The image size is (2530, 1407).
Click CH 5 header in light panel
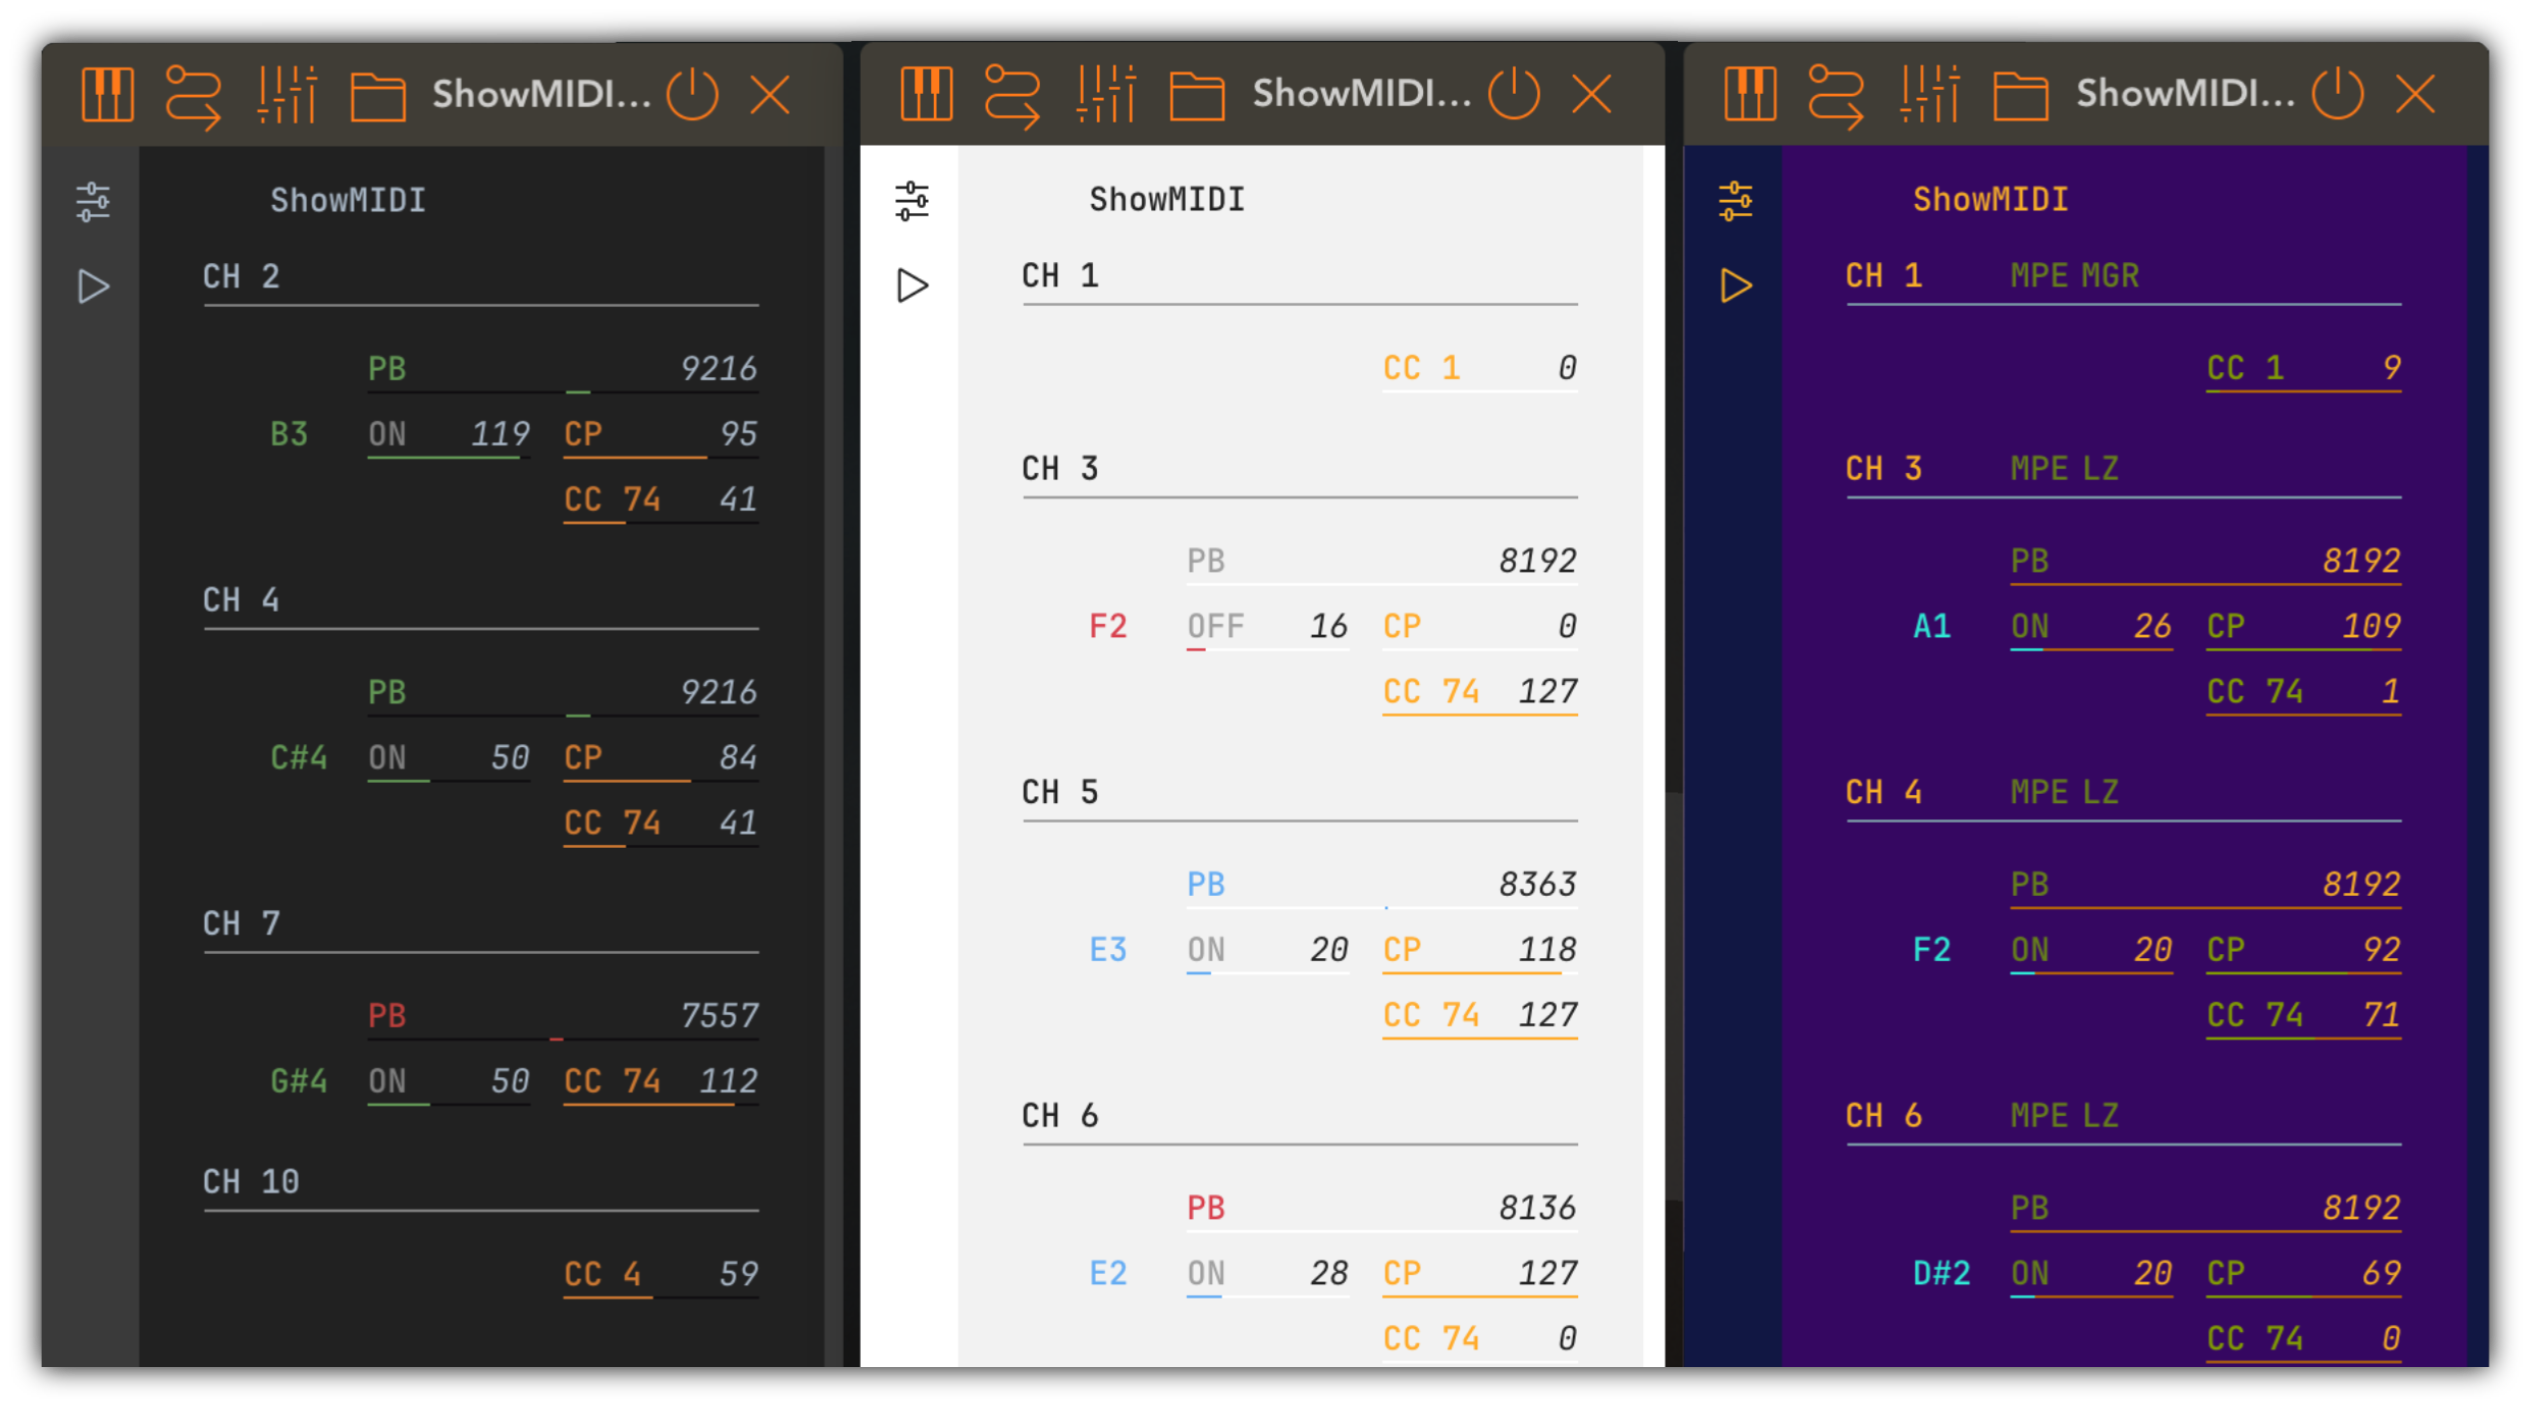pos(1059,792)
